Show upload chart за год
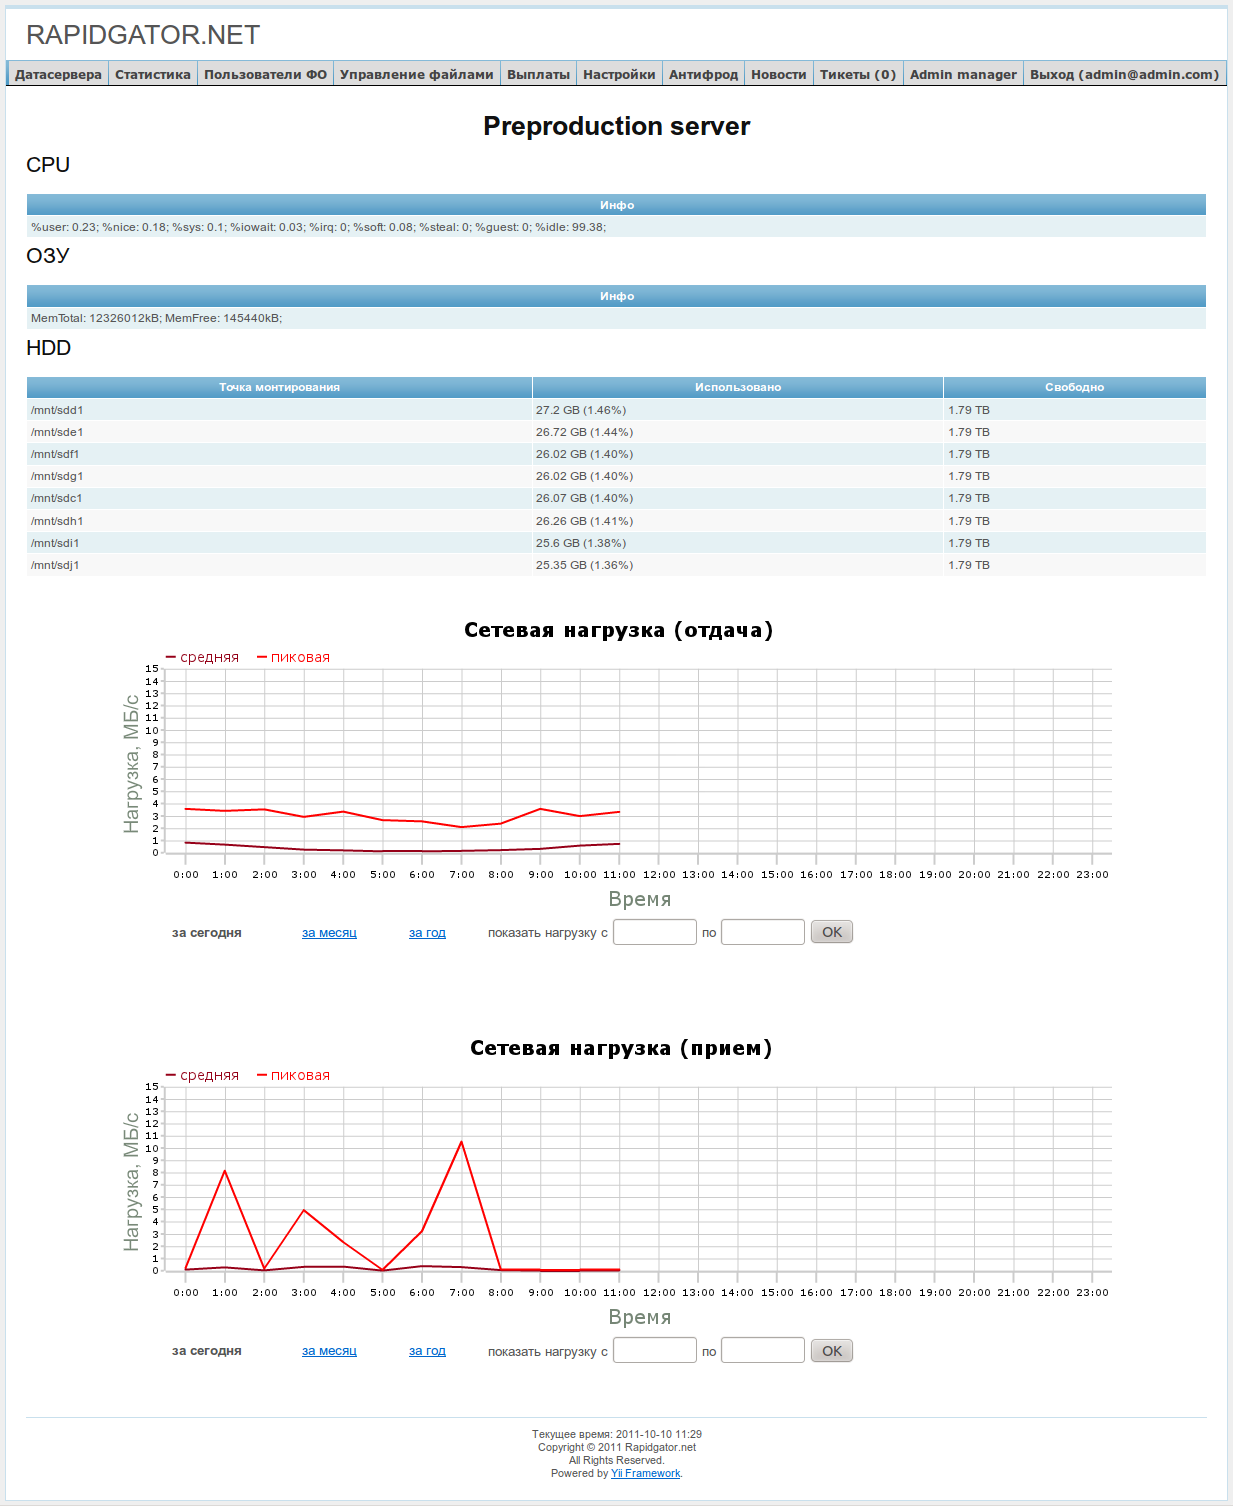The width and height of the screenshot is (1233, 1506). pyautogui.click(x=427, y=933)
